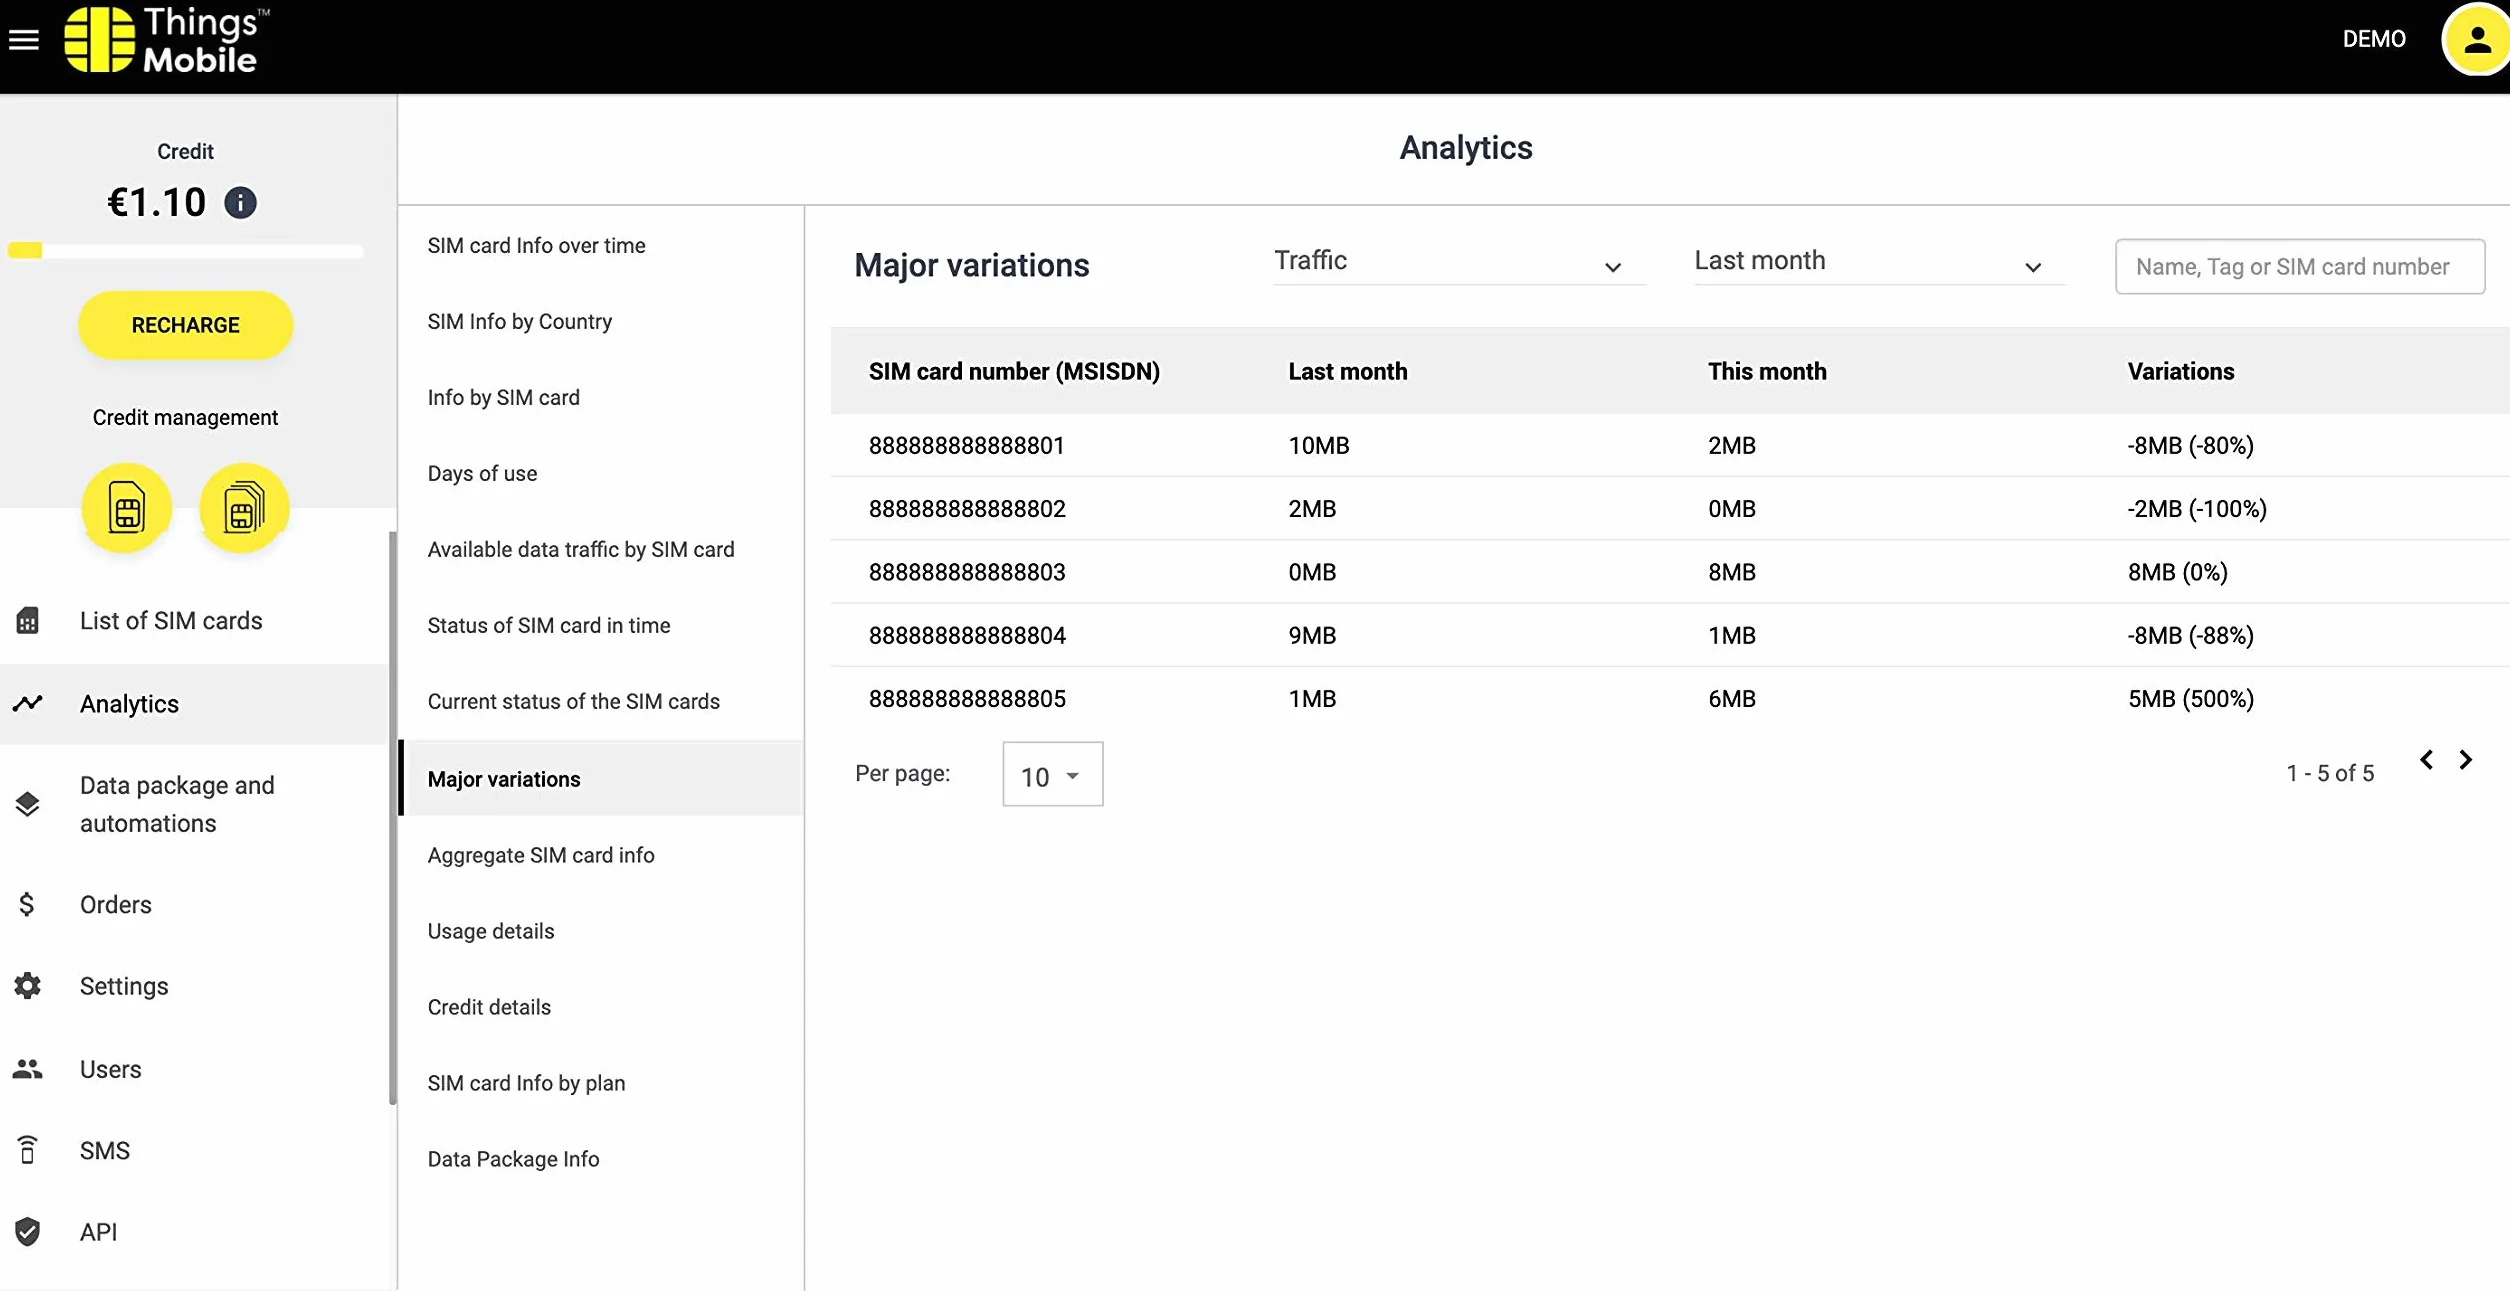Screen dimensions: 2510x1291
Task: Click the Orders dollar icon
Action: (x=27, y=905)
